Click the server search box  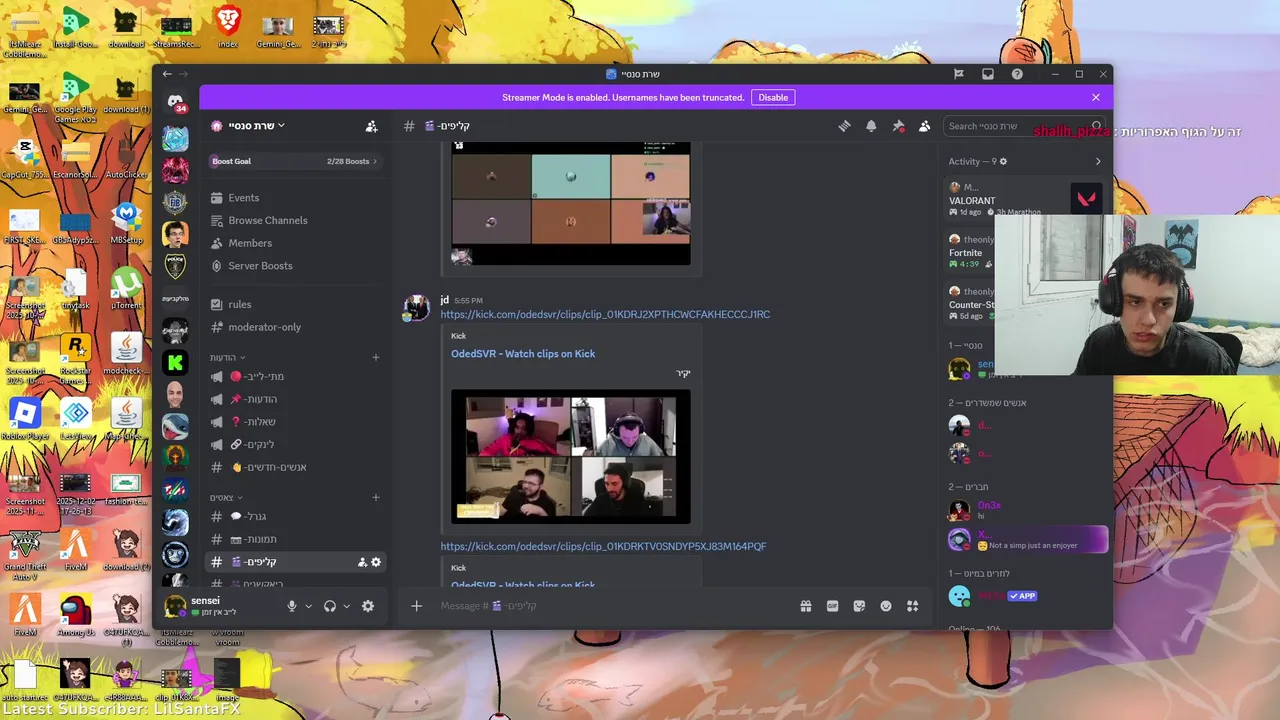point(1024,126)
